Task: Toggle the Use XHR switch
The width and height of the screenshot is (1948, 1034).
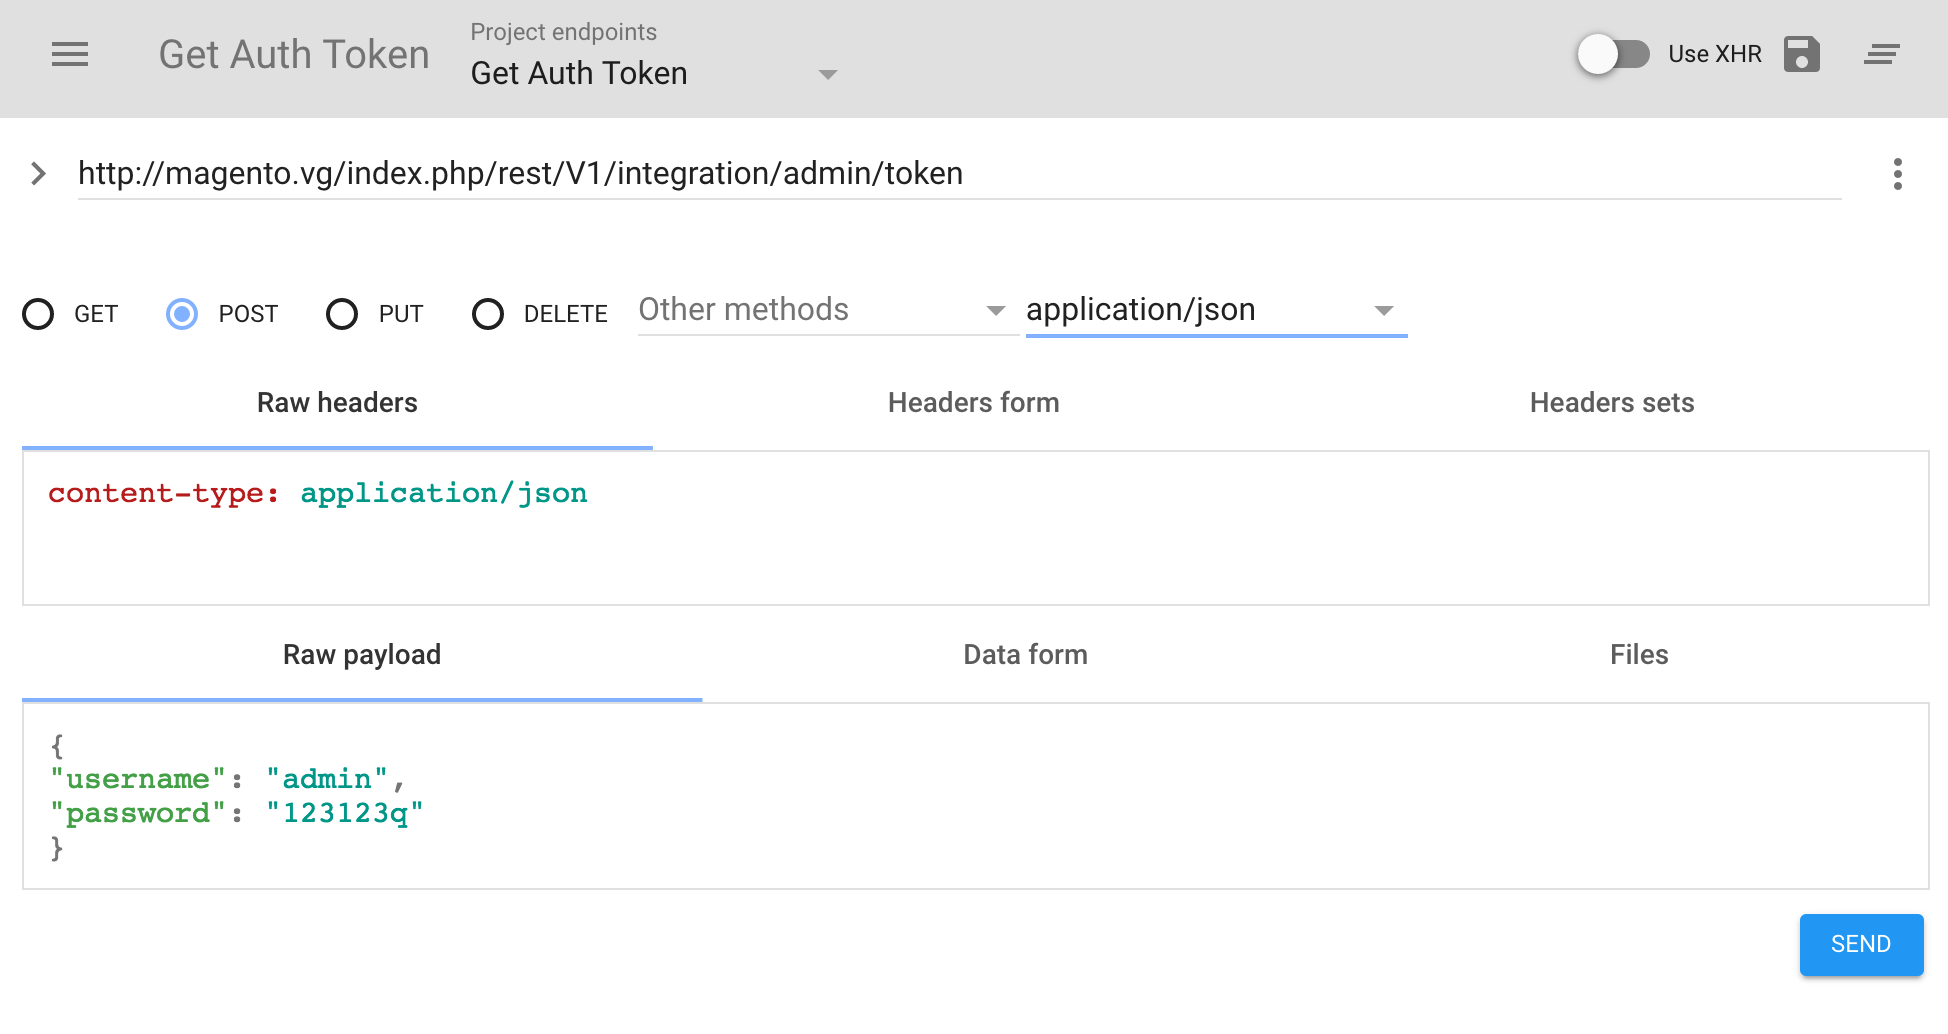Action: (1612, 54)
